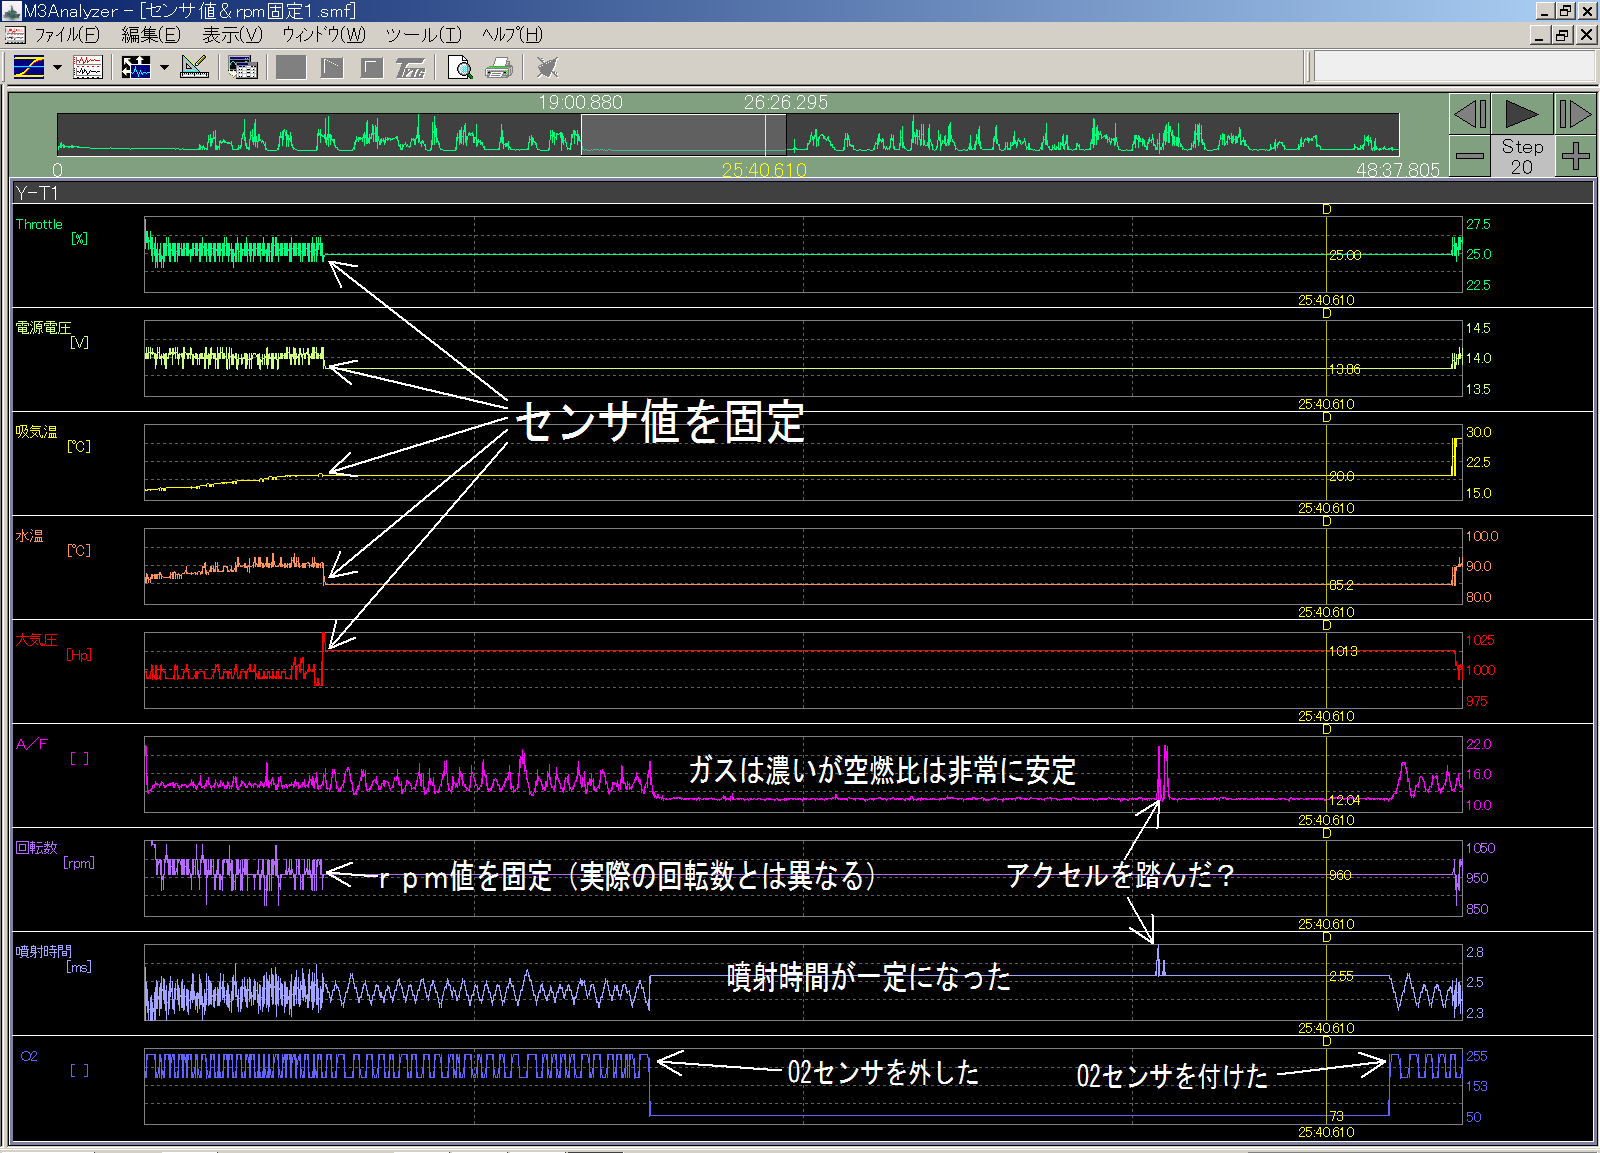Select the A/F channel label
The image size is (1600, 1153).
[31, 744]
